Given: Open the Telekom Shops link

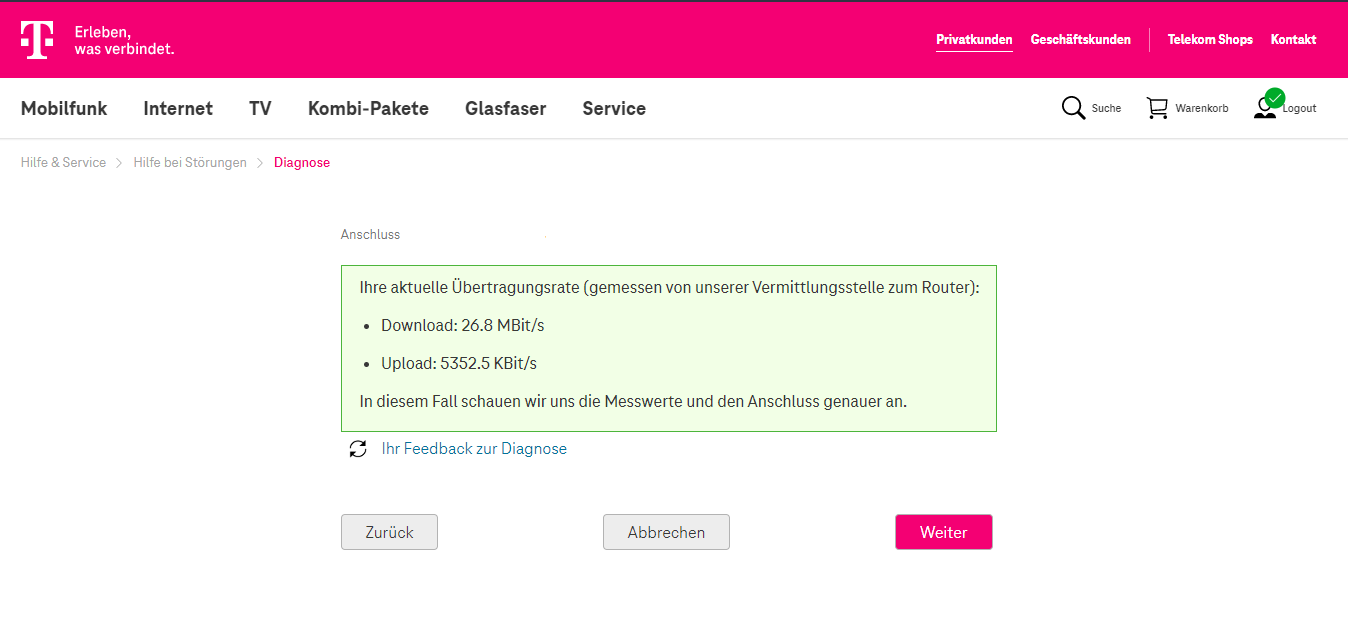Looking at the screenshot, I should (1210, 40).
